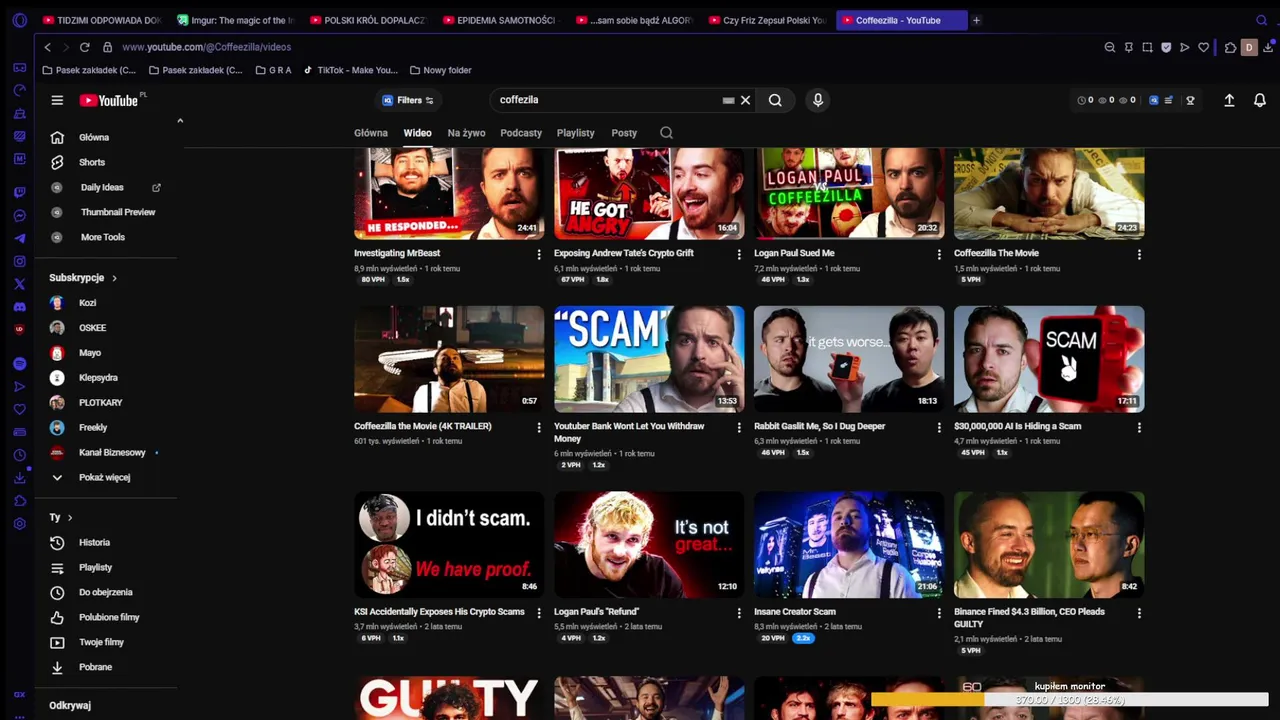Image resolution: width=1280 pixels, height=720 pixels.
Task: Open Discord in the Opera sidebar
Action: tap(19, 307)
